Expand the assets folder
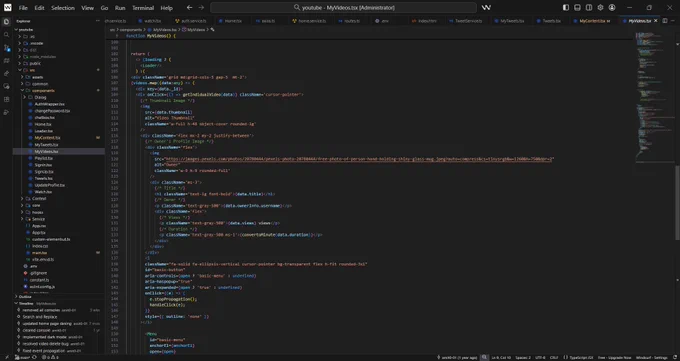The height and width of the screenshot is (361, 680). pos(59,77)
